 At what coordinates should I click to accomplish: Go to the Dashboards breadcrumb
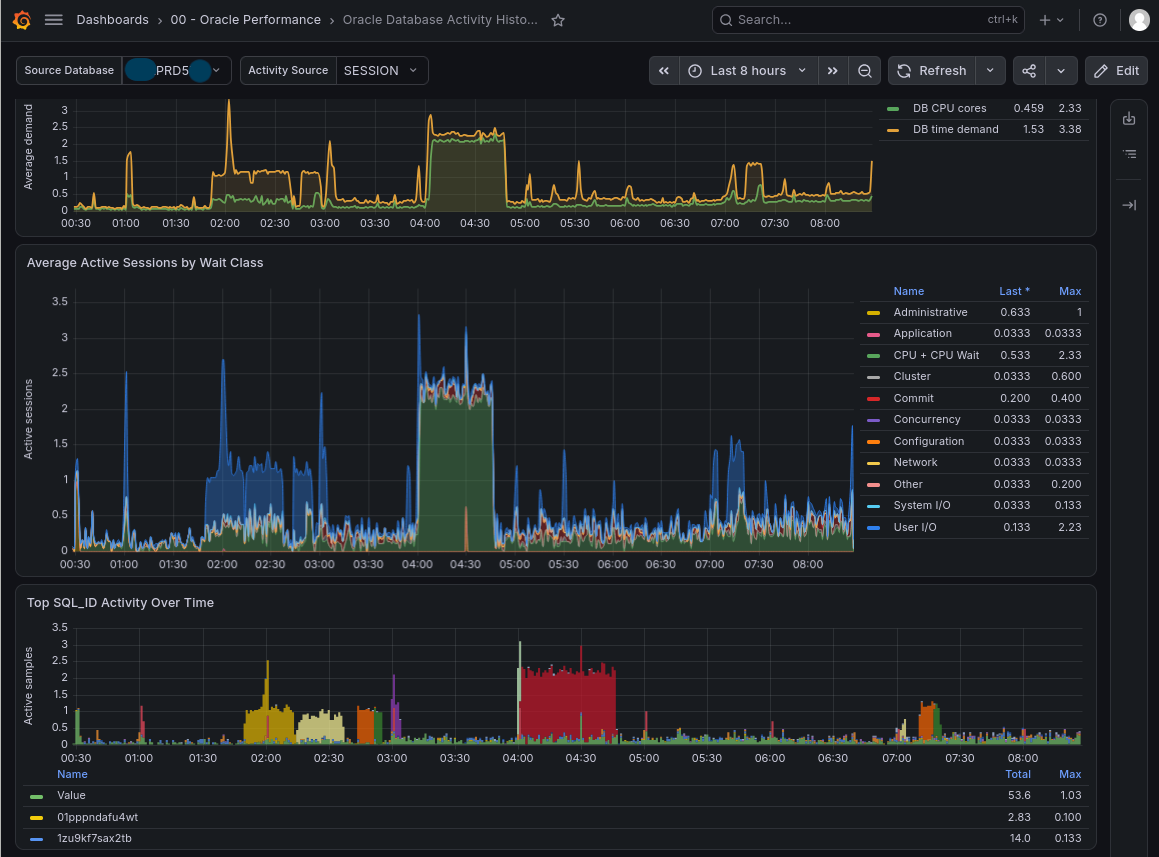click(x=112, y=20)
